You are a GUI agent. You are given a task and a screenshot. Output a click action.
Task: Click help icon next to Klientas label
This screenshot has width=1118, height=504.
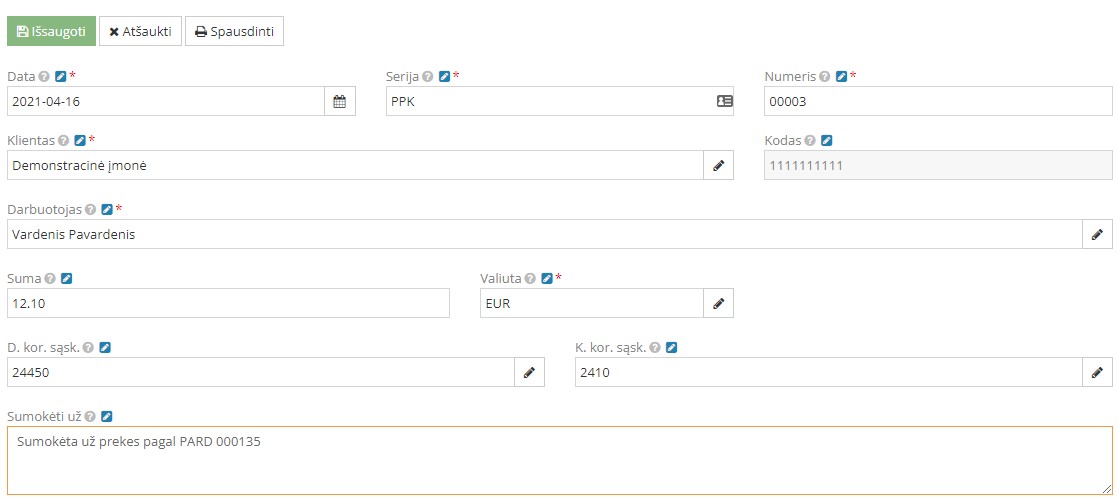(x=63, y=141)
